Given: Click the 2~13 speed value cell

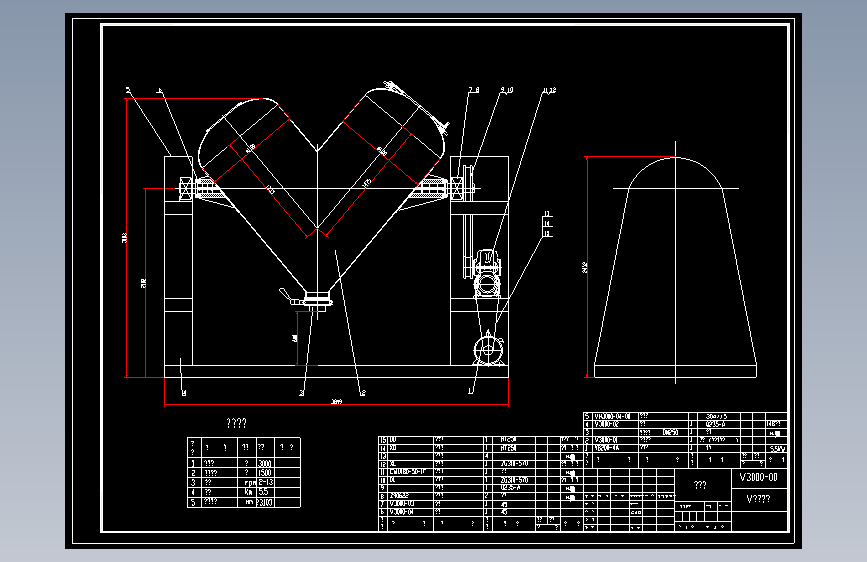Looking at the screenshot, I should click(x=265, y=482).
